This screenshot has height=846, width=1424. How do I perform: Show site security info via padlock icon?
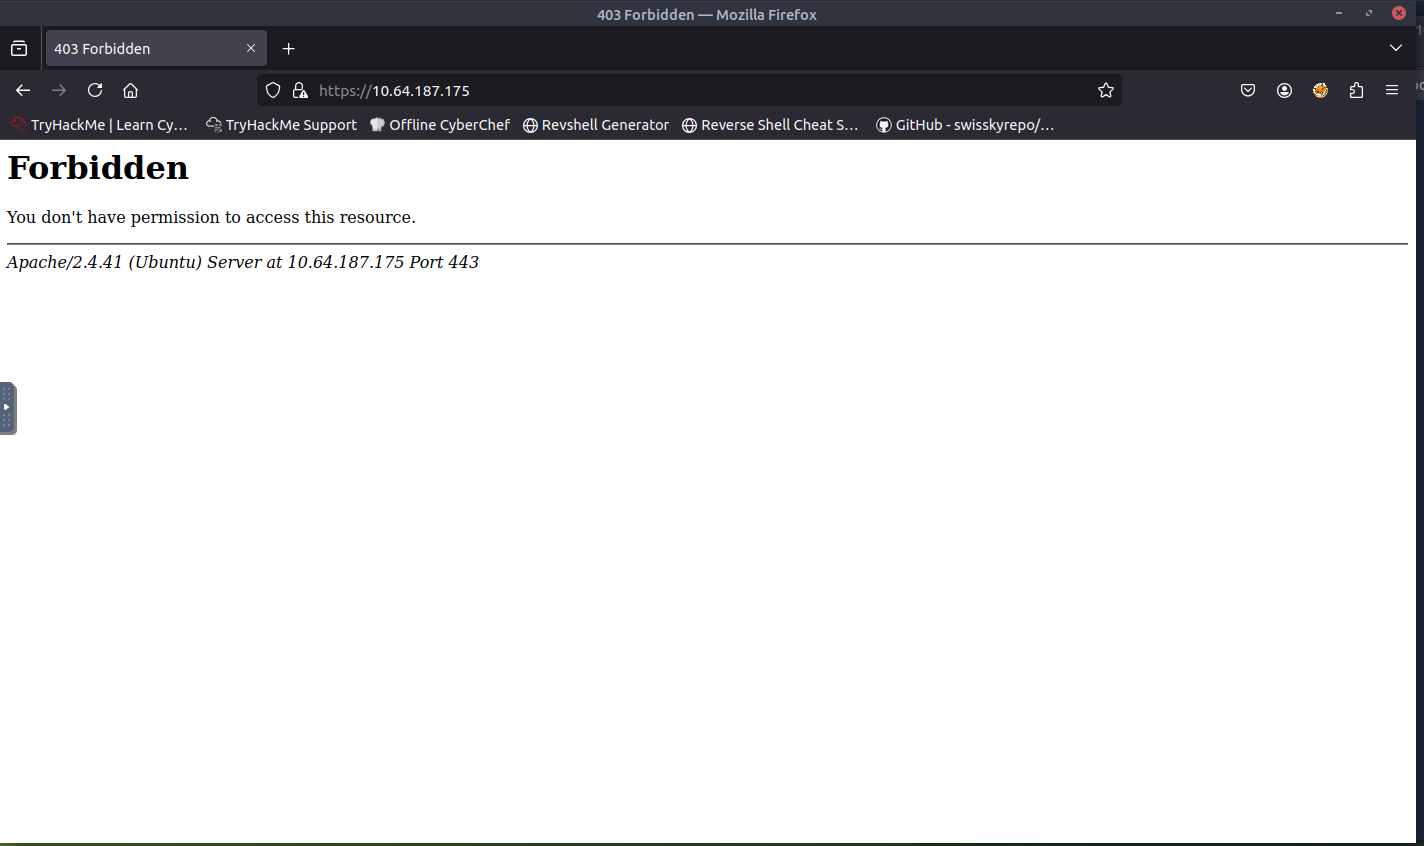[x=299, y=90]
